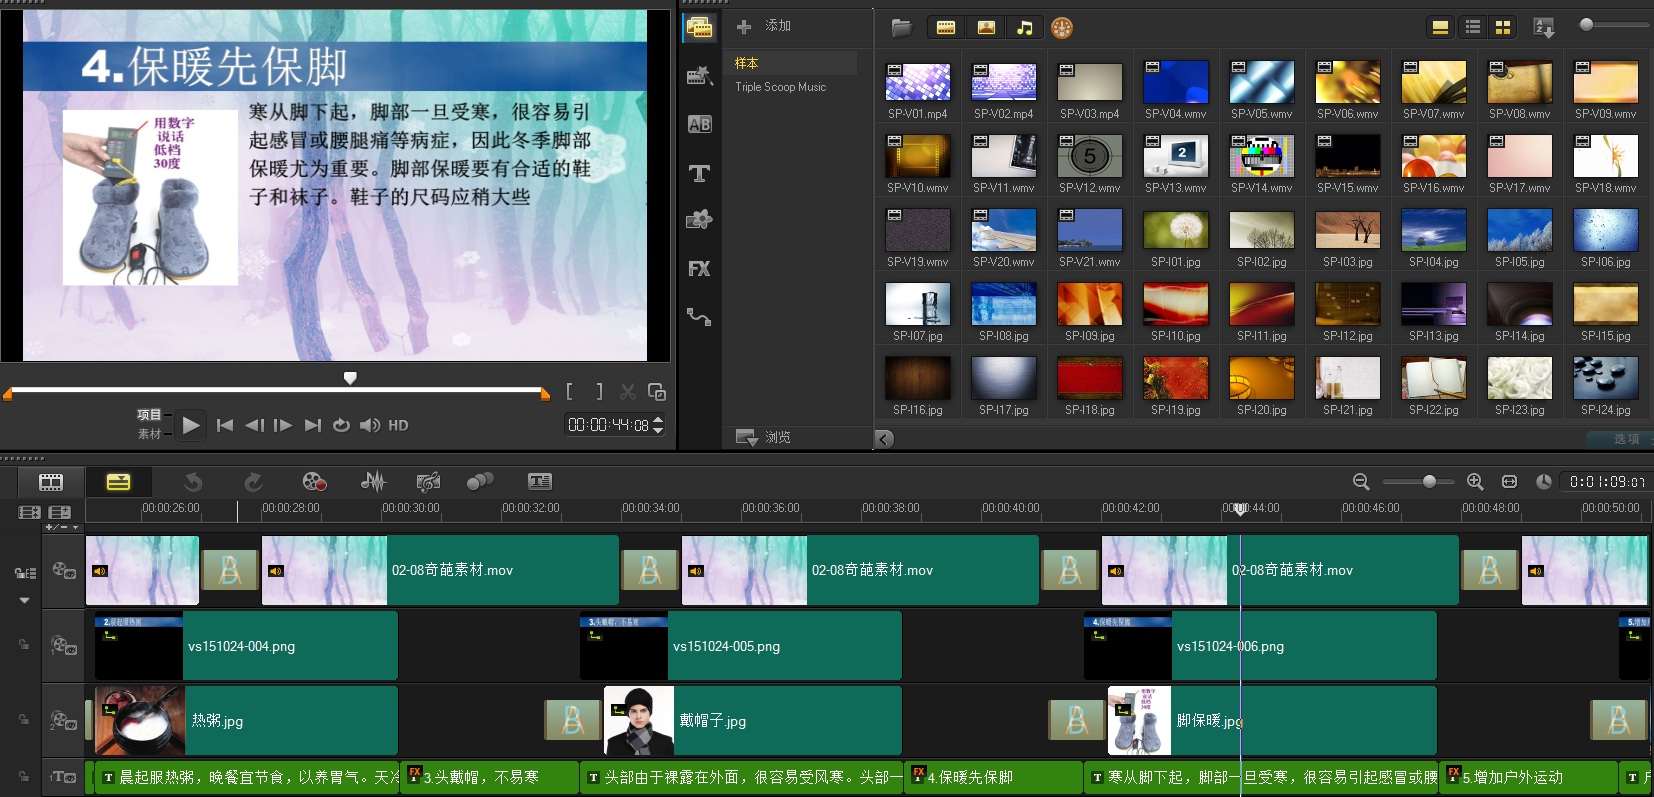The height and width of the screenshot is (797, 1654).
Task: Open the Sound Mixer
Action: [373, 482]
